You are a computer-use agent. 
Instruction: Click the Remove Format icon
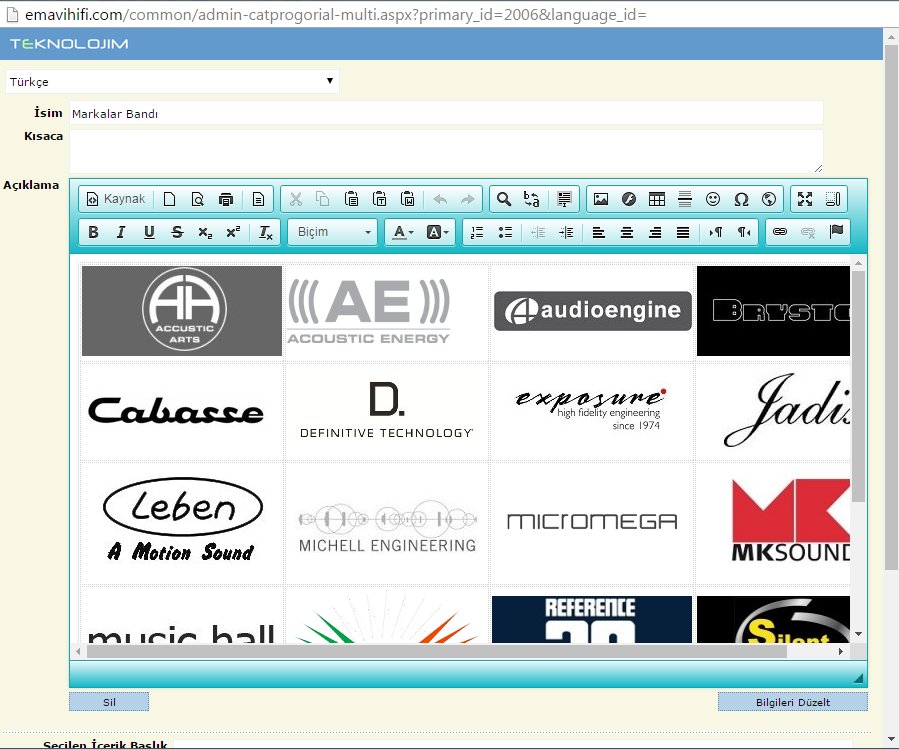coord(265,232)
